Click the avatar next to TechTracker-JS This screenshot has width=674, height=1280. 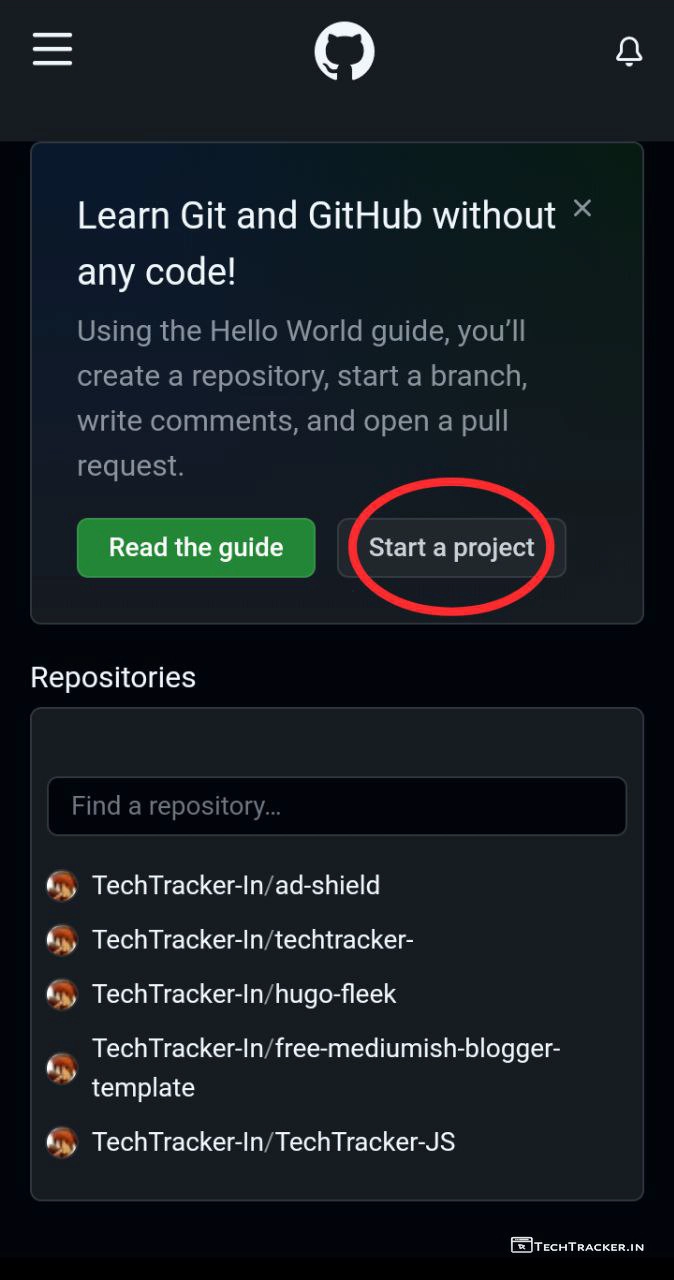pyautogui.click(x=62, y=1142)
